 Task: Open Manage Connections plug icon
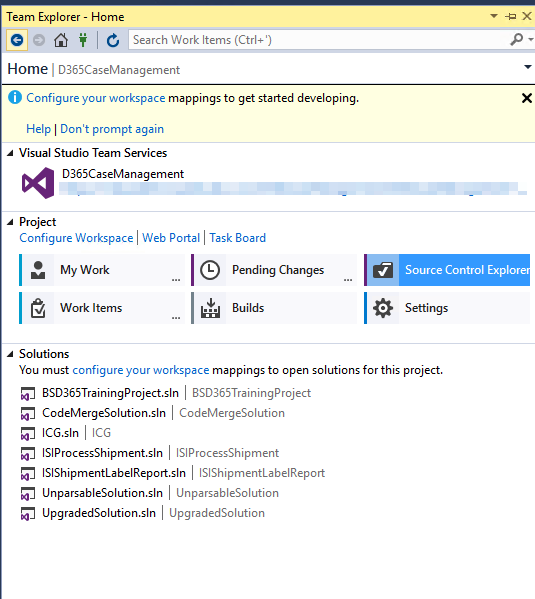(83, 40)
